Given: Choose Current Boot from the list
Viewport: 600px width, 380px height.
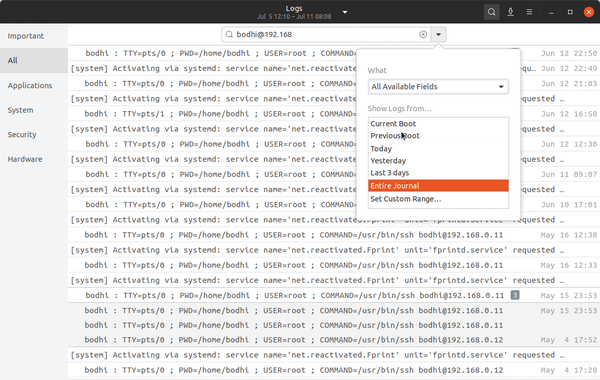Looking at the screenshot, I should click(x=438, y=124).
